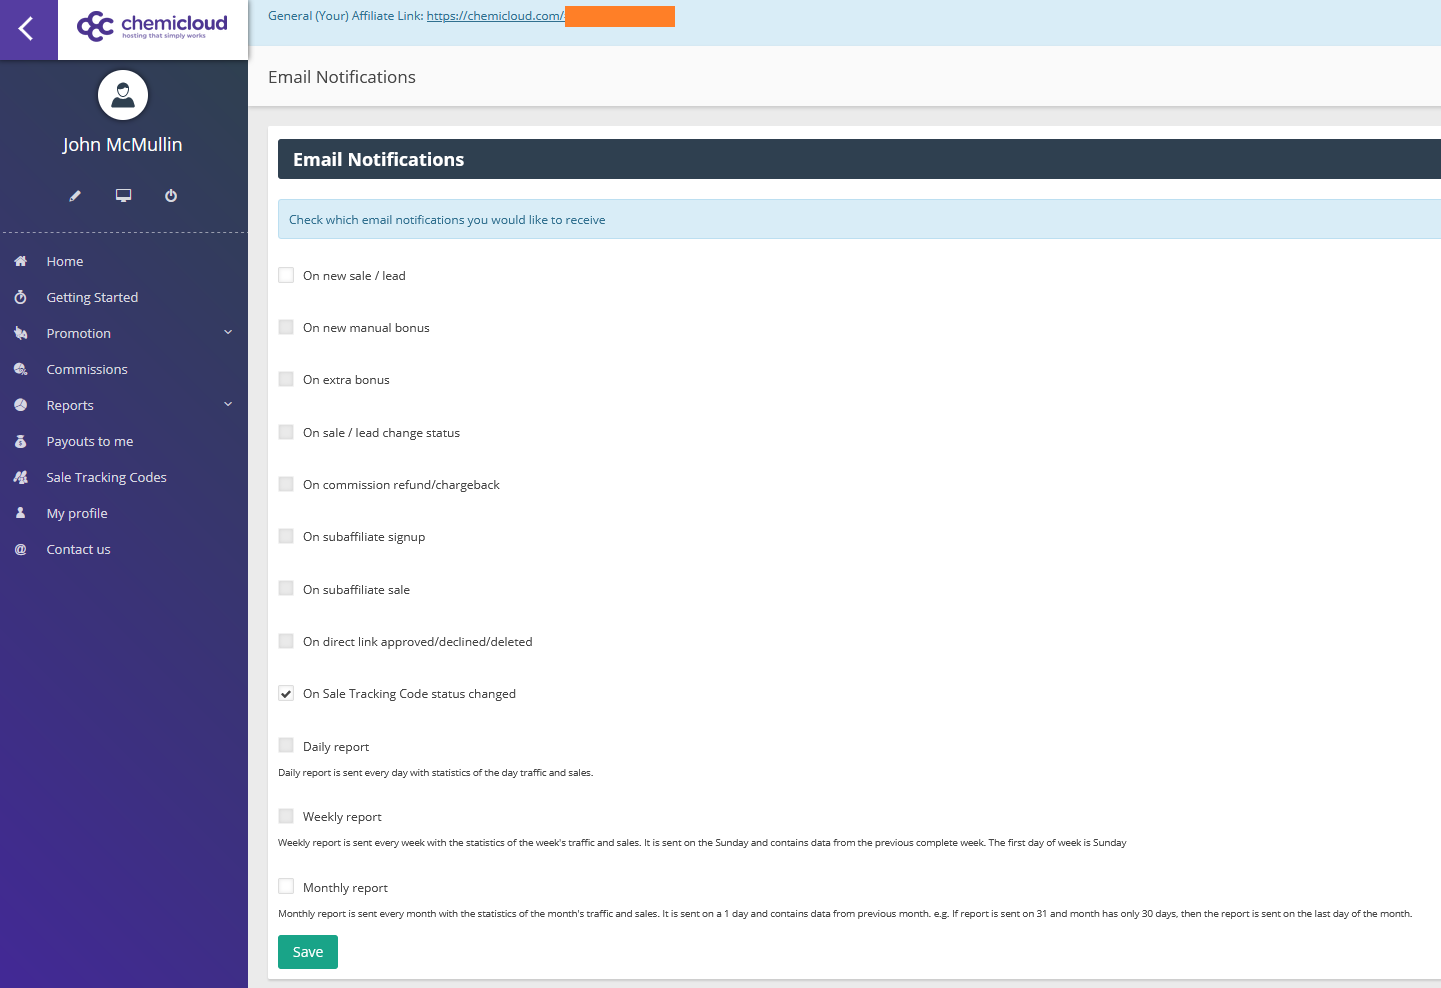This screenshot has height=988, width=1441.
Task: Open Commissions from the sidebar
Action: (x=87, y=369)
